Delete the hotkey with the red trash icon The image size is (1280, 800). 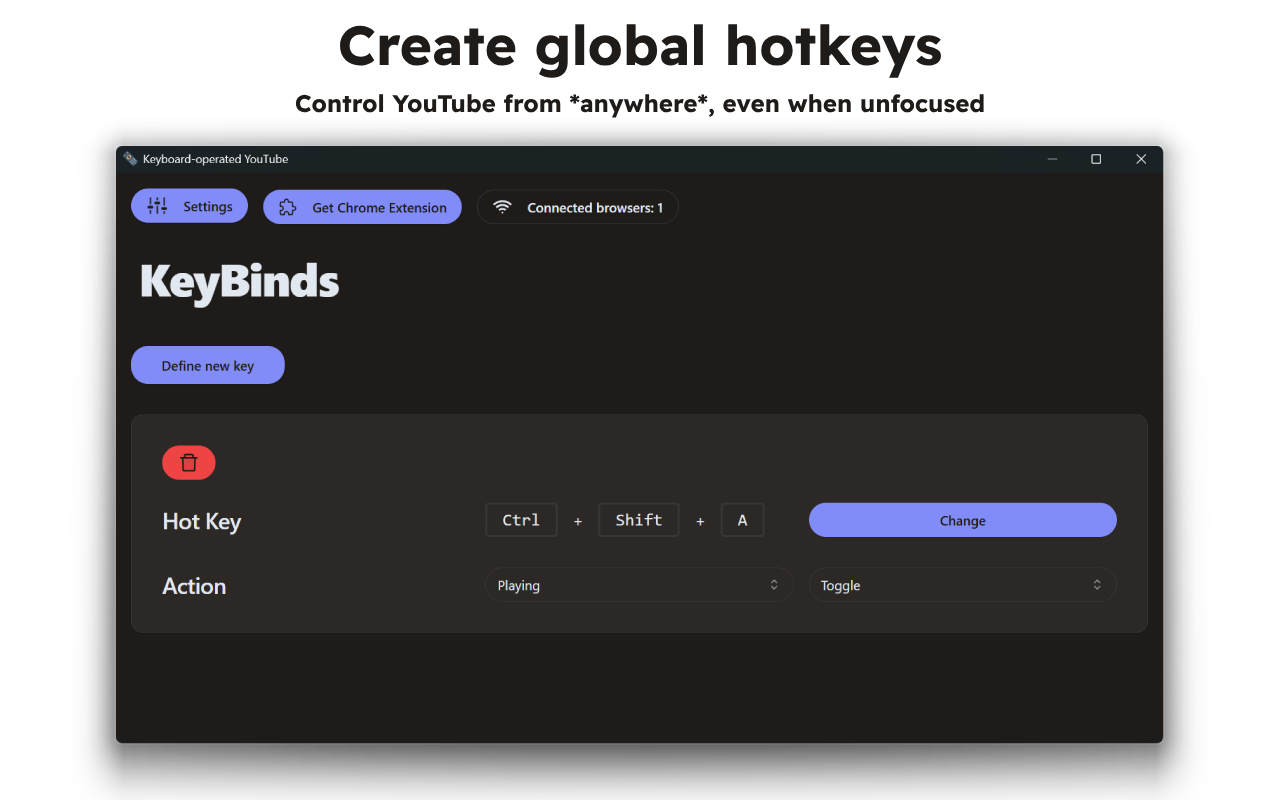click(189, 462)
